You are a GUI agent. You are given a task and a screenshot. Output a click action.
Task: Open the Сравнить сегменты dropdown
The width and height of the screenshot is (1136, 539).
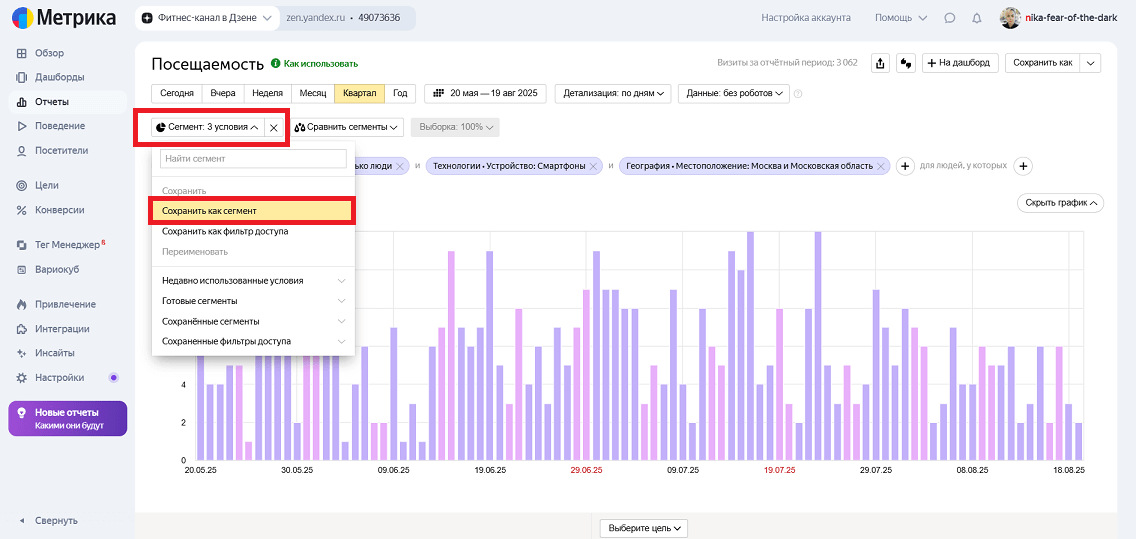347,128
